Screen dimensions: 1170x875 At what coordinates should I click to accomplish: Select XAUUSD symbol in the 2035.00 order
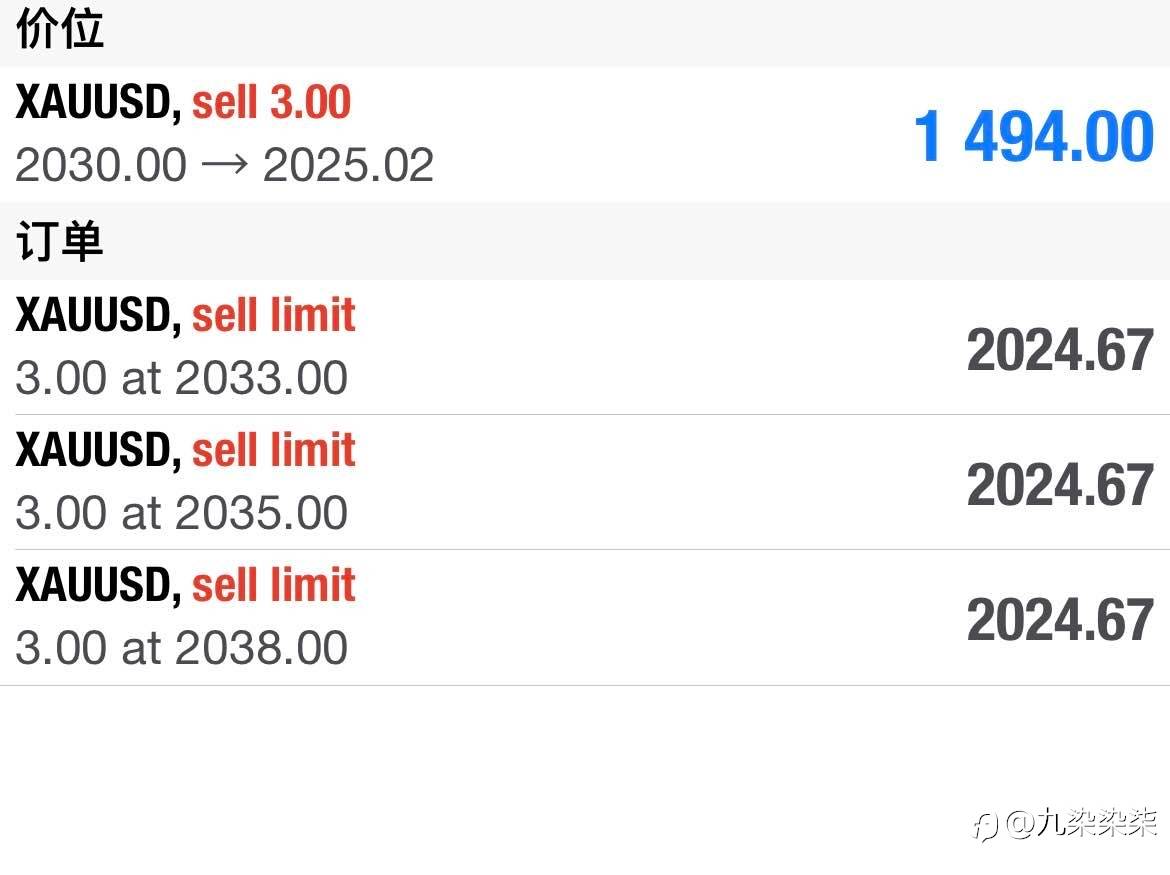click(98, 450)
